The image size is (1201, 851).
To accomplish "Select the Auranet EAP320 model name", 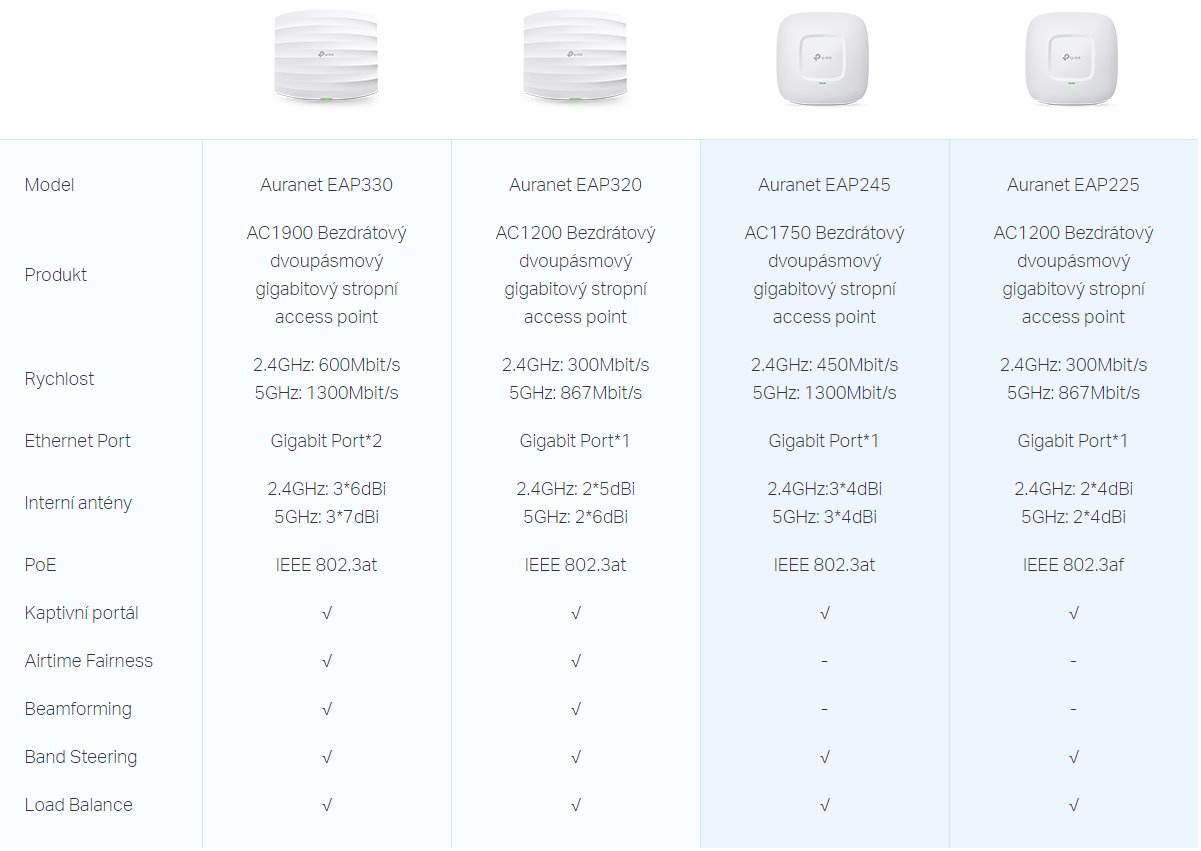I will tap(575, 185).
